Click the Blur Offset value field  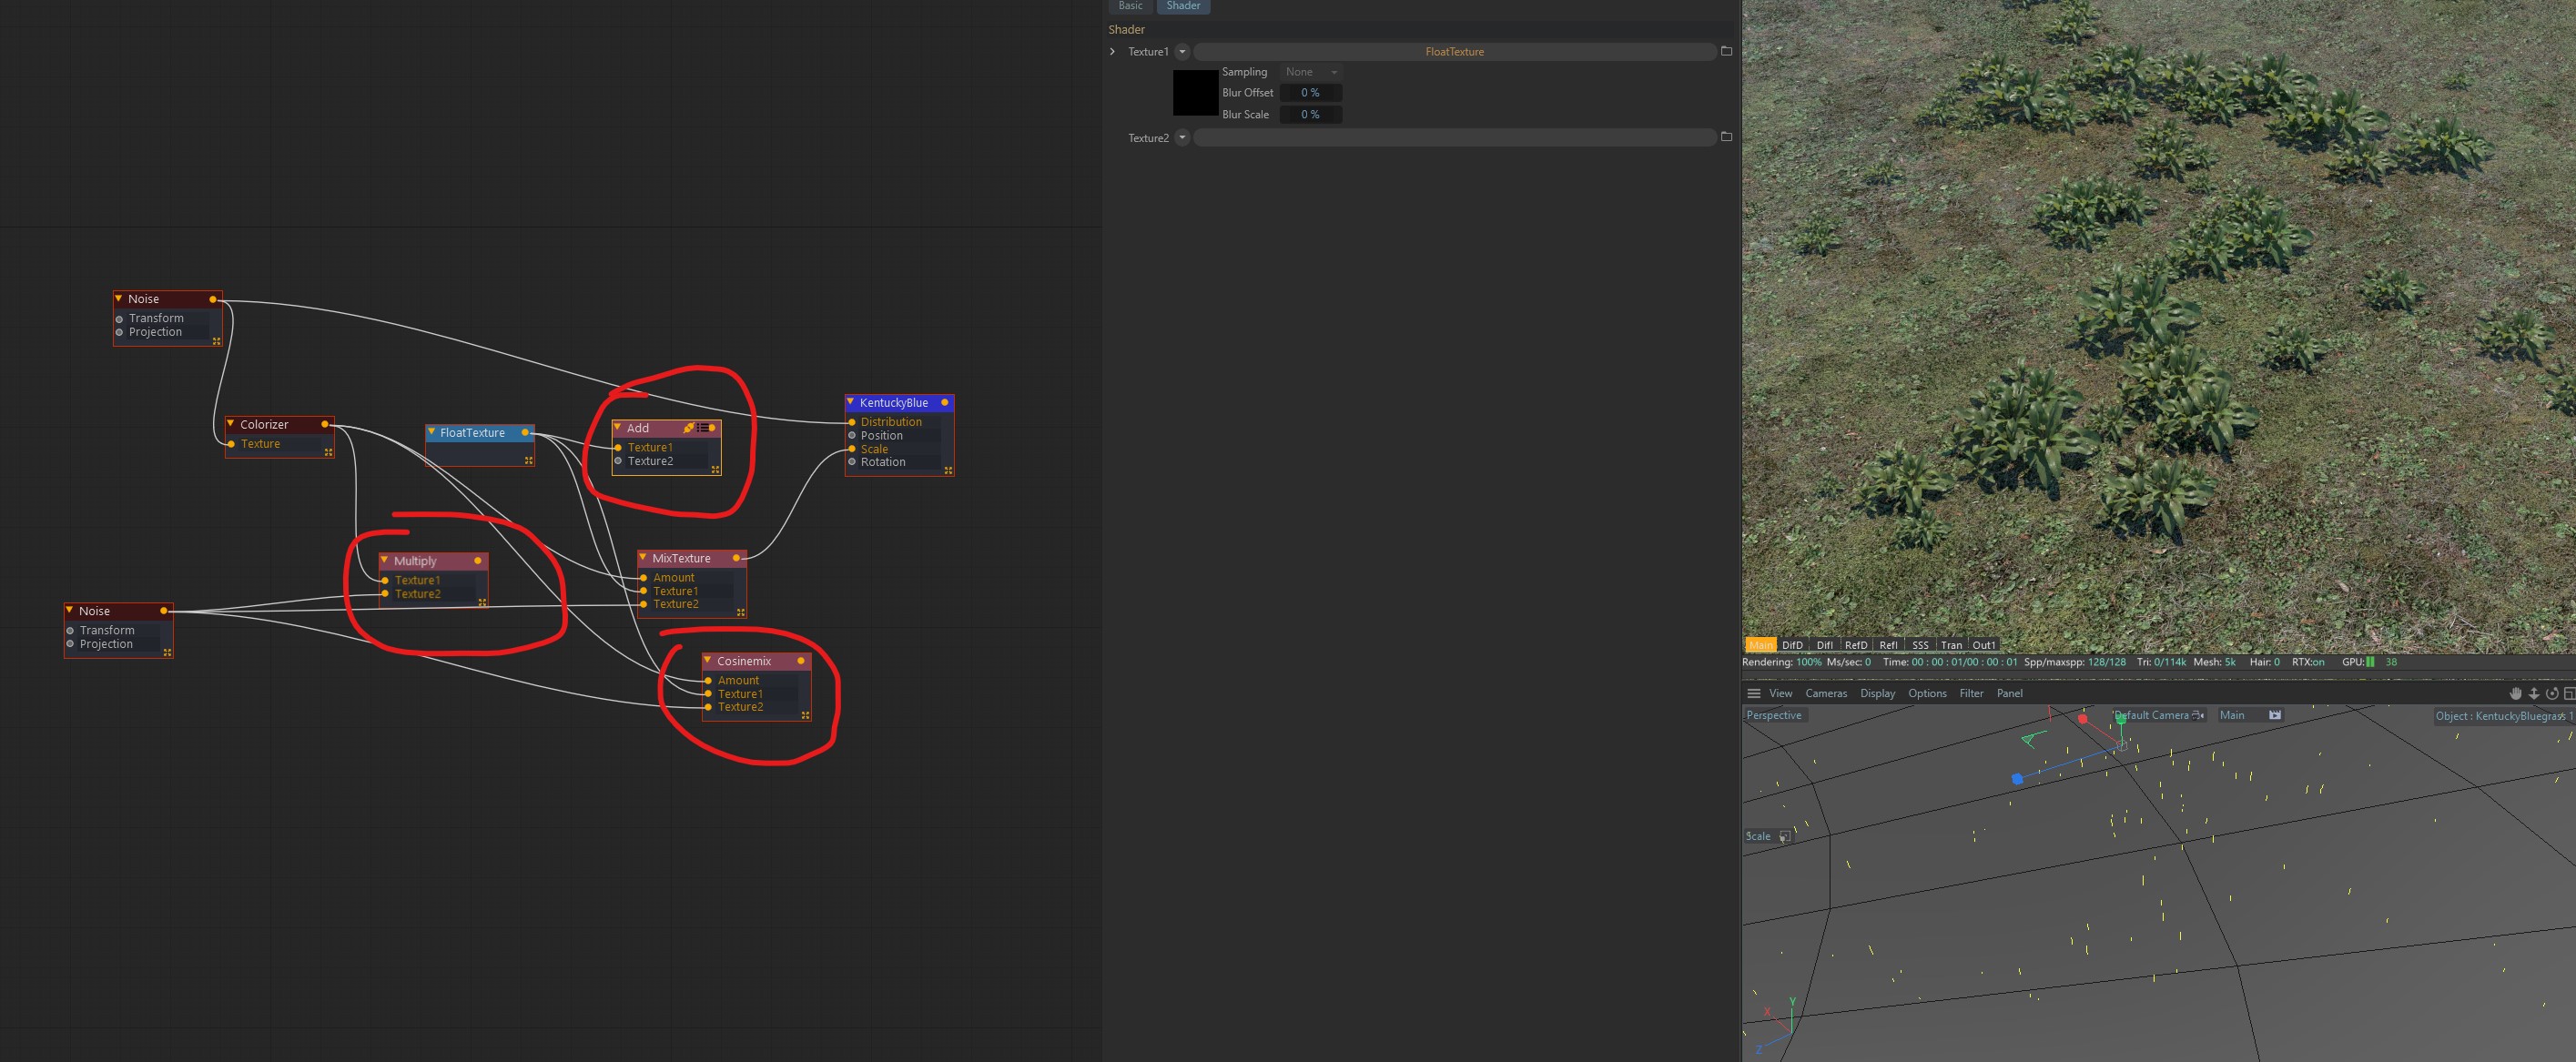[x=1310, y=93]
